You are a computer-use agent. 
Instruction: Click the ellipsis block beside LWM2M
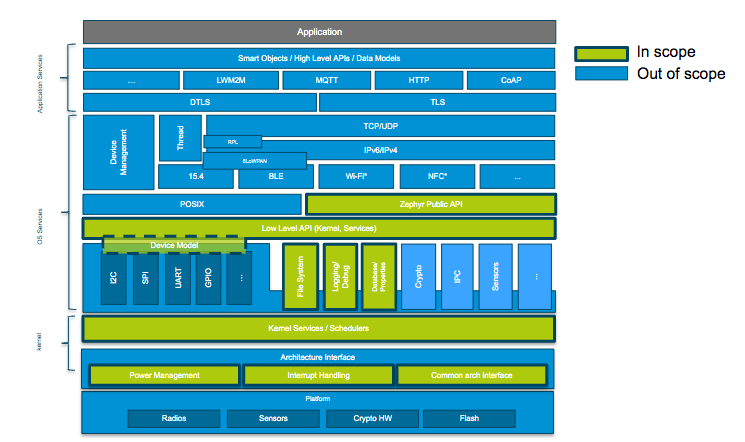(131, 80)
